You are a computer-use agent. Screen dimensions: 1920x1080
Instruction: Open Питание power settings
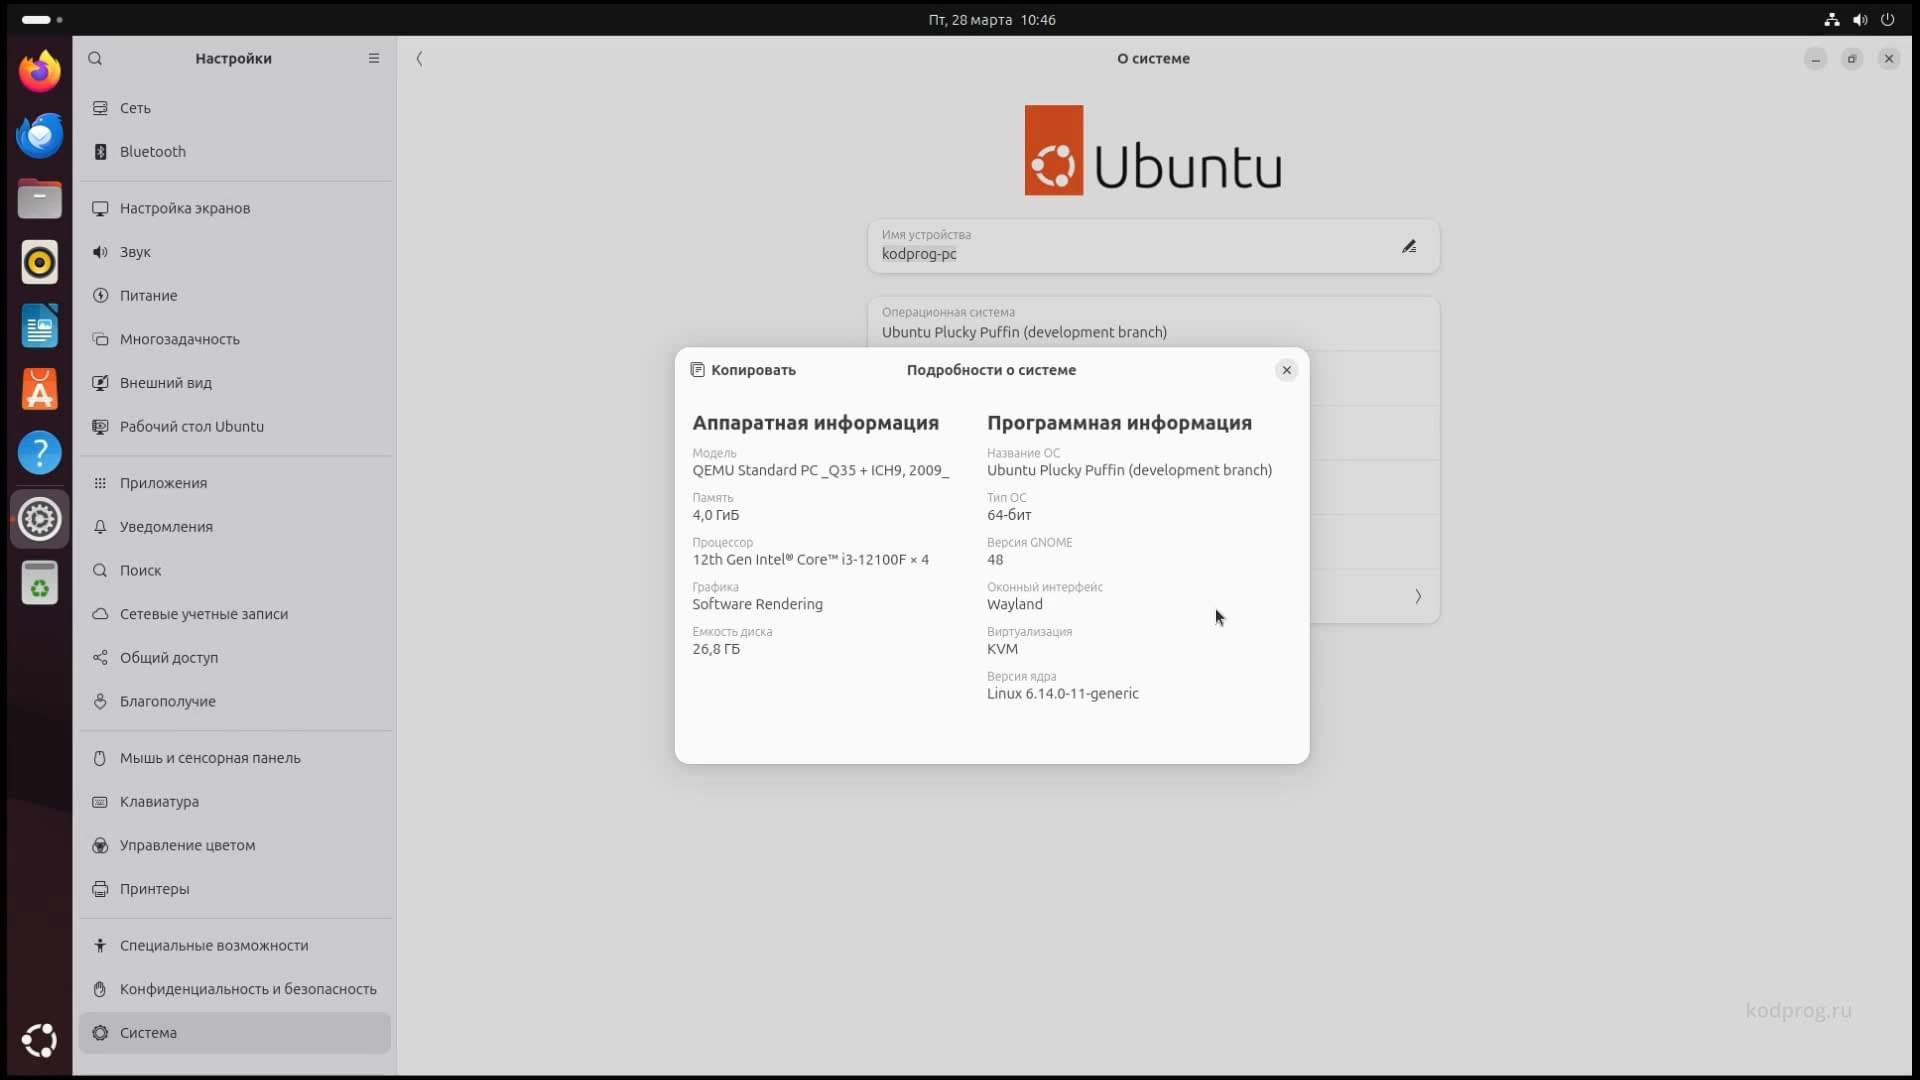[235, 296]
